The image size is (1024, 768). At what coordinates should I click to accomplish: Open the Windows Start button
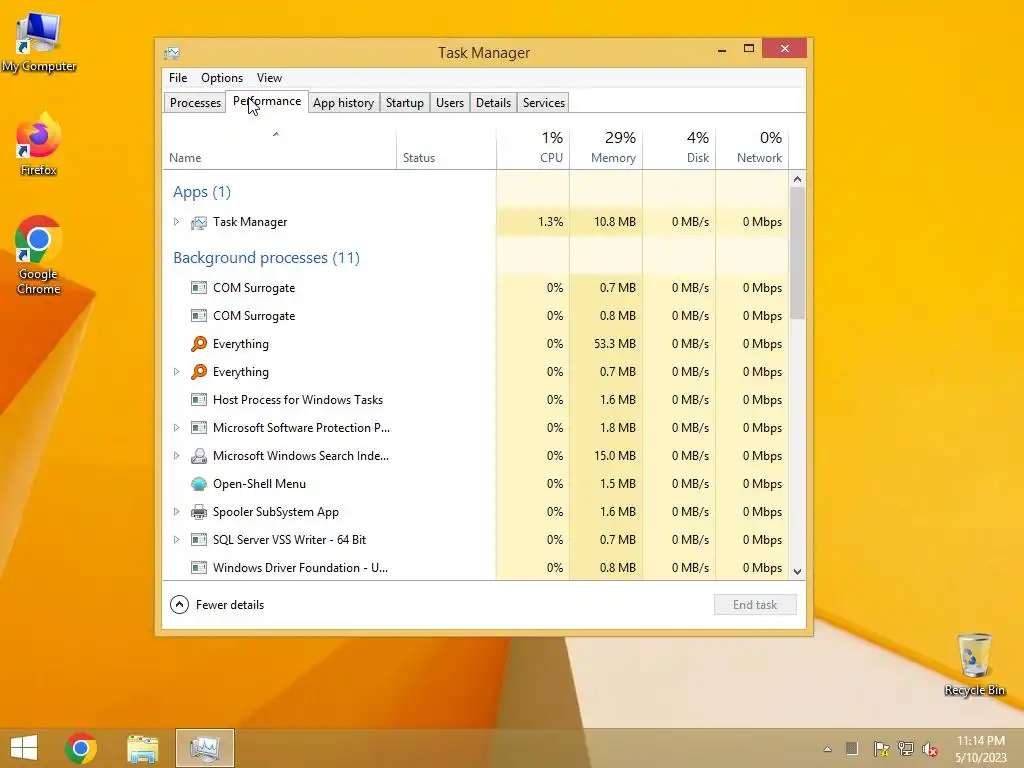tap(24, 748)
